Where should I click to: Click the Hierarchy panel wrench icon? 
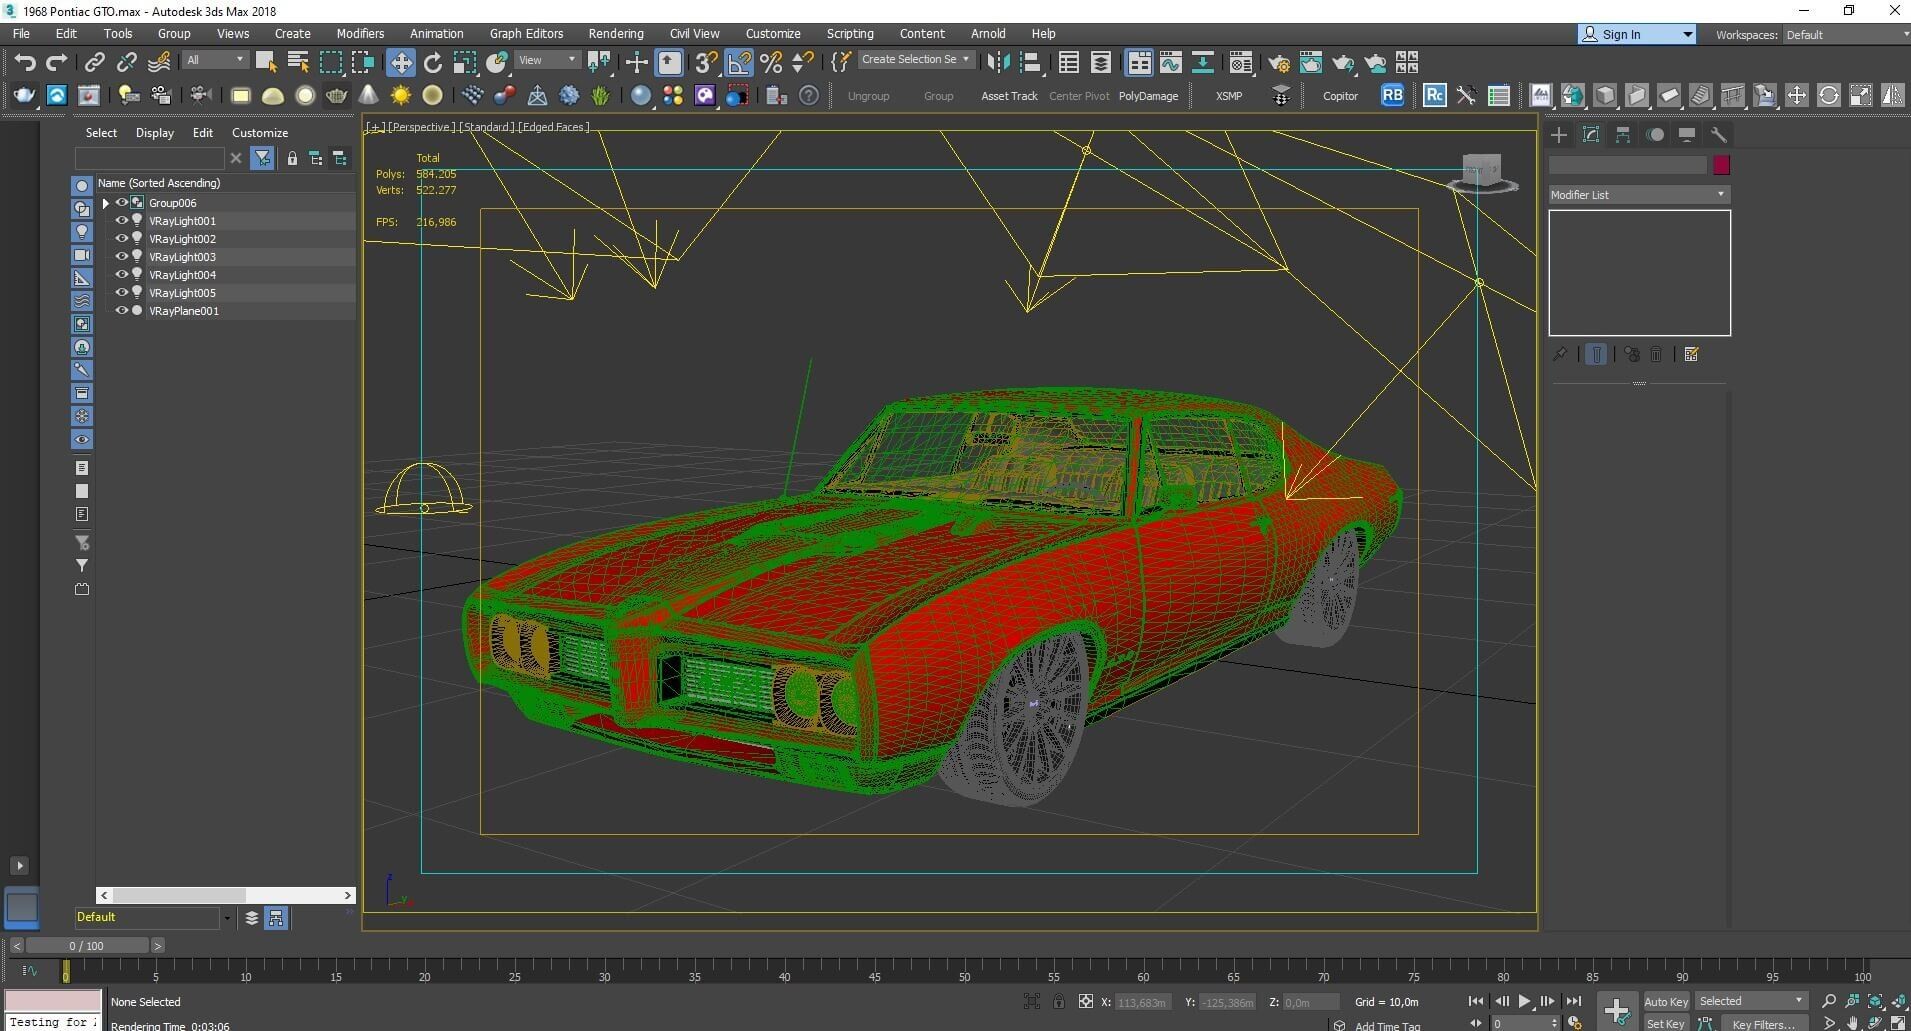[x=1719, y=134]
